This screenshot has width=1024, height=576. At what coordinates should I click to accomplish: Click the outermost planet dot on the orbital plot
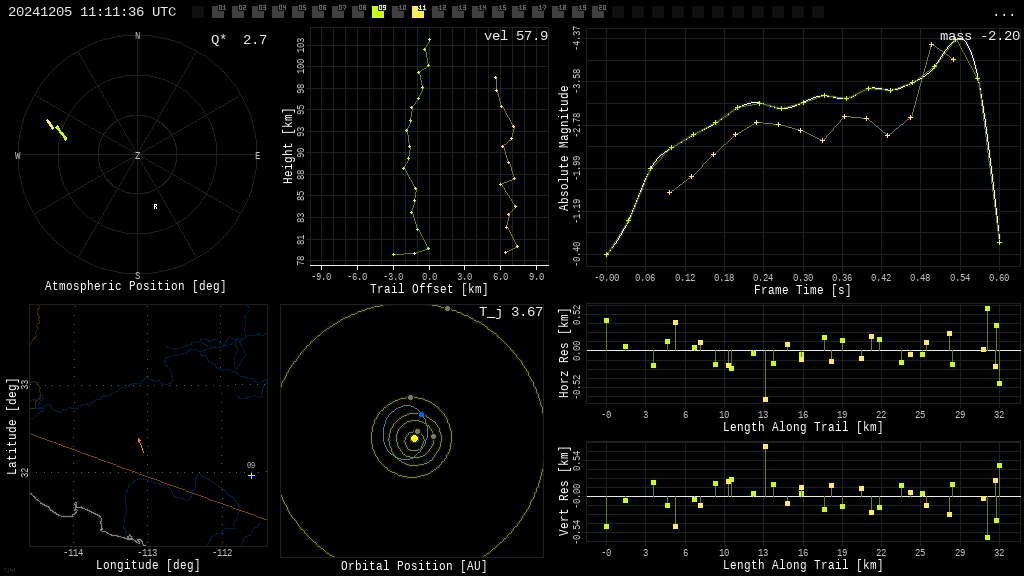pos(447,308)
